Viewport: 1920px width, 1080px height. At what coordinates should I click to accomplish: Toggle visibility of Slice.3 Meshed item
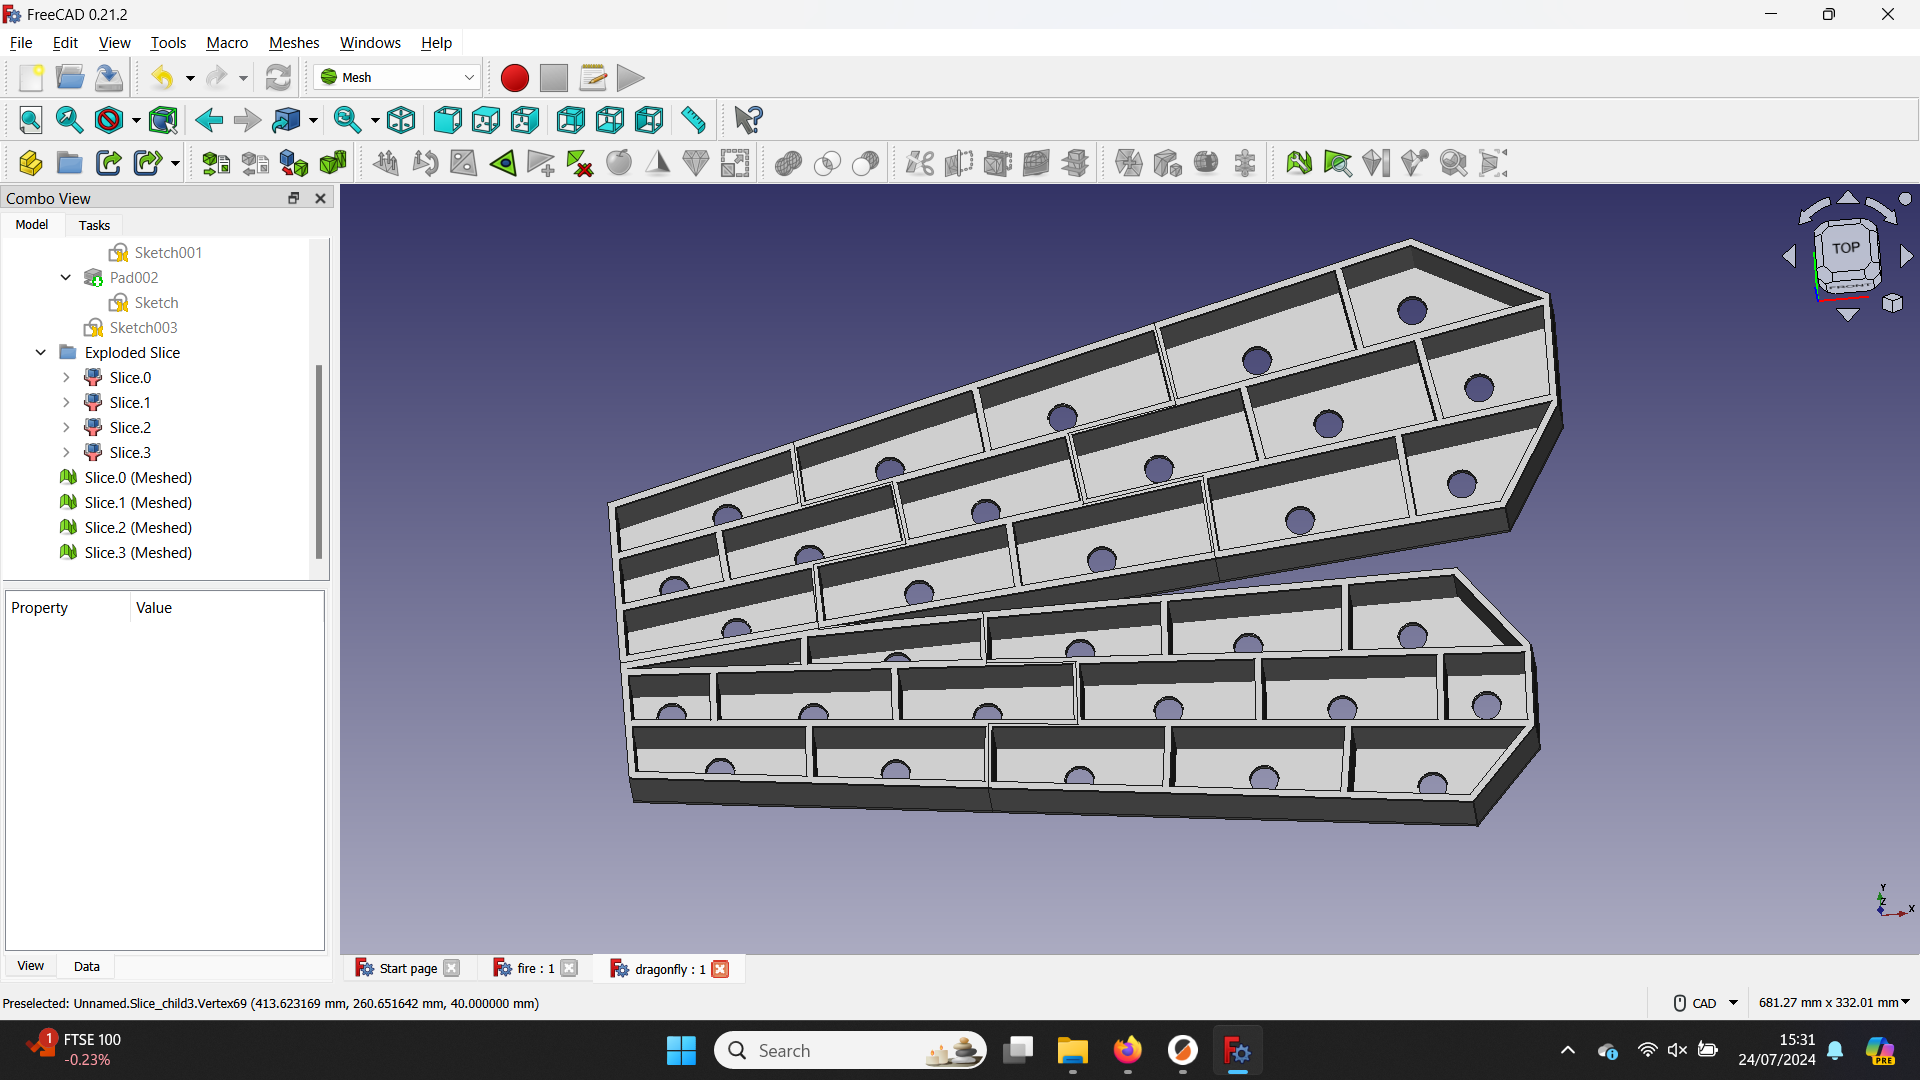pyautogui.click(x=137, y=553)
